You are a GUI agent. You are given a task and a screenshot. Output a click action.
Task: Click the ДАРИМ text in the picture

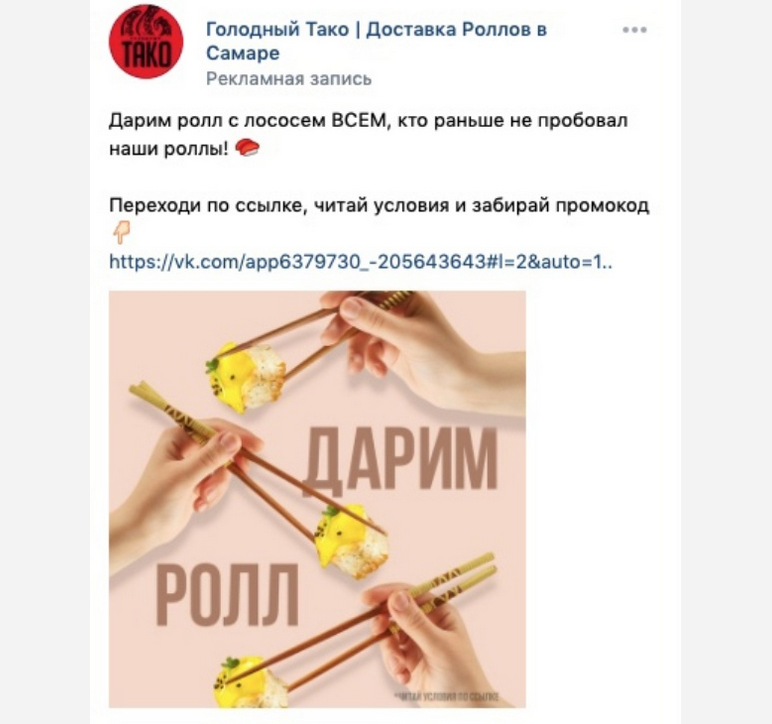coord(400,459)
